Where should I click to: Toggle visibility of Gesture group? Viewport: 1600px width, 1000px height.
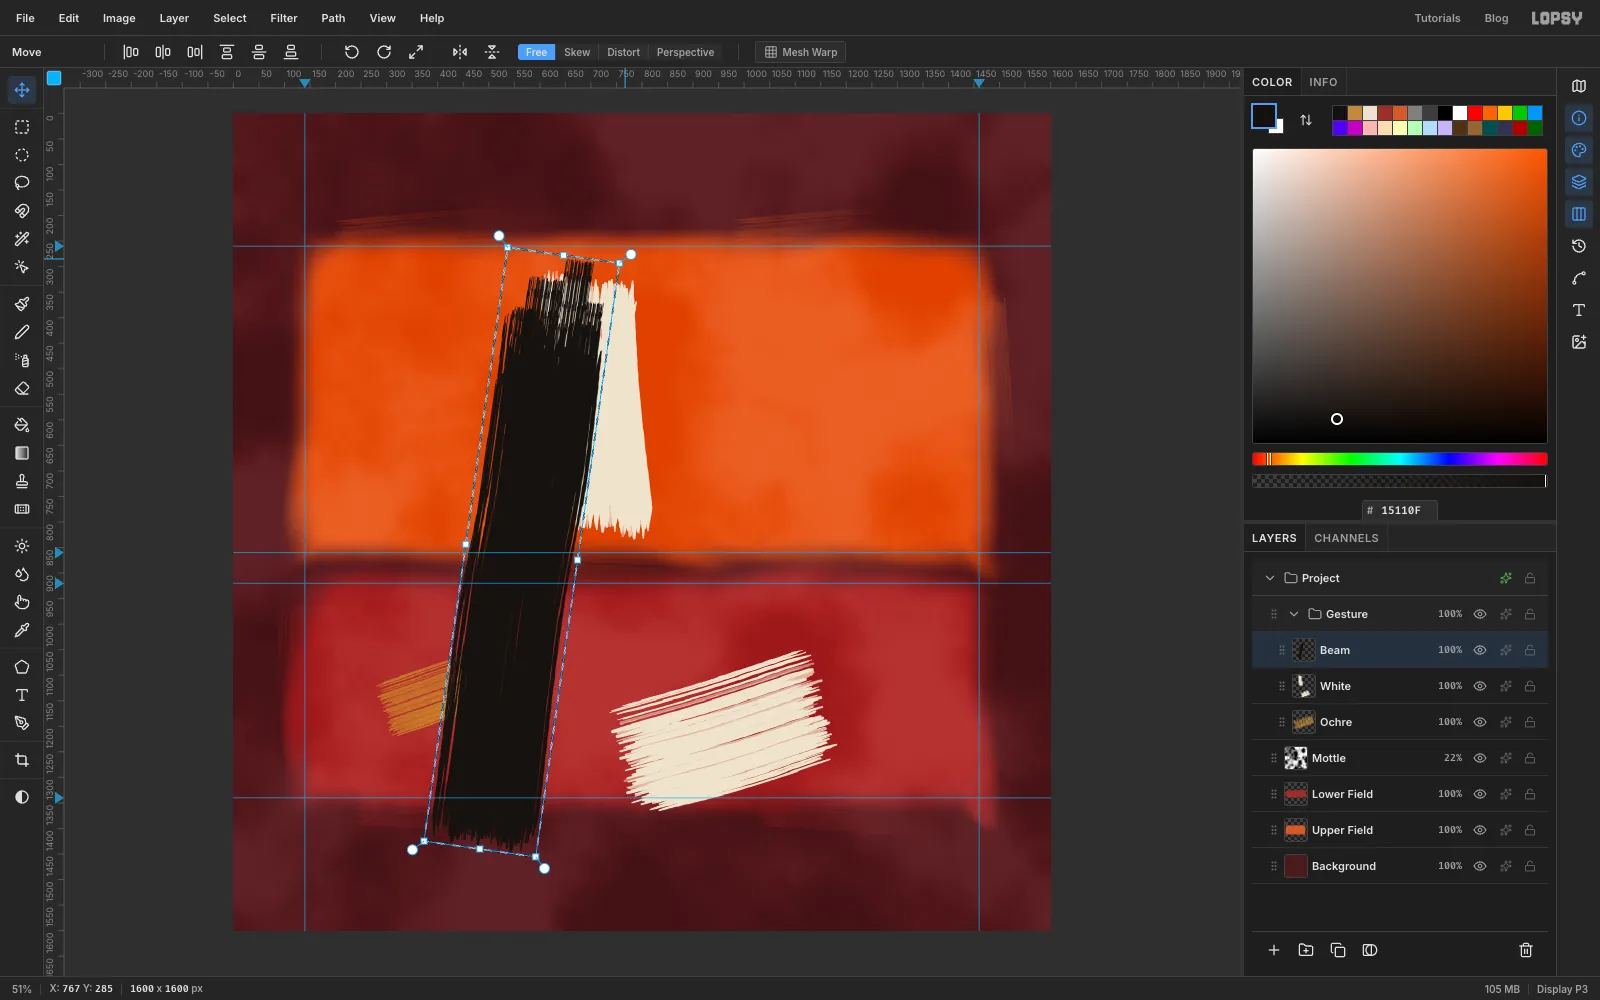1480,614
